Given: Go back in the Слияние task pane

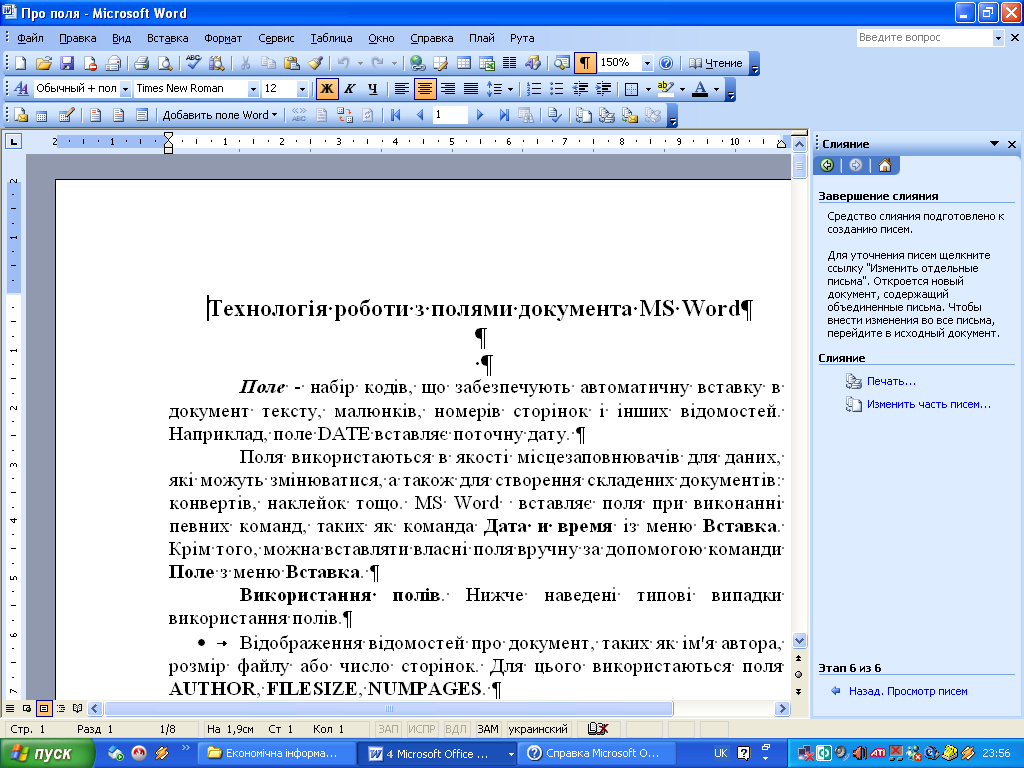Looking at the screenshot, I should click(x=827, y=165).
